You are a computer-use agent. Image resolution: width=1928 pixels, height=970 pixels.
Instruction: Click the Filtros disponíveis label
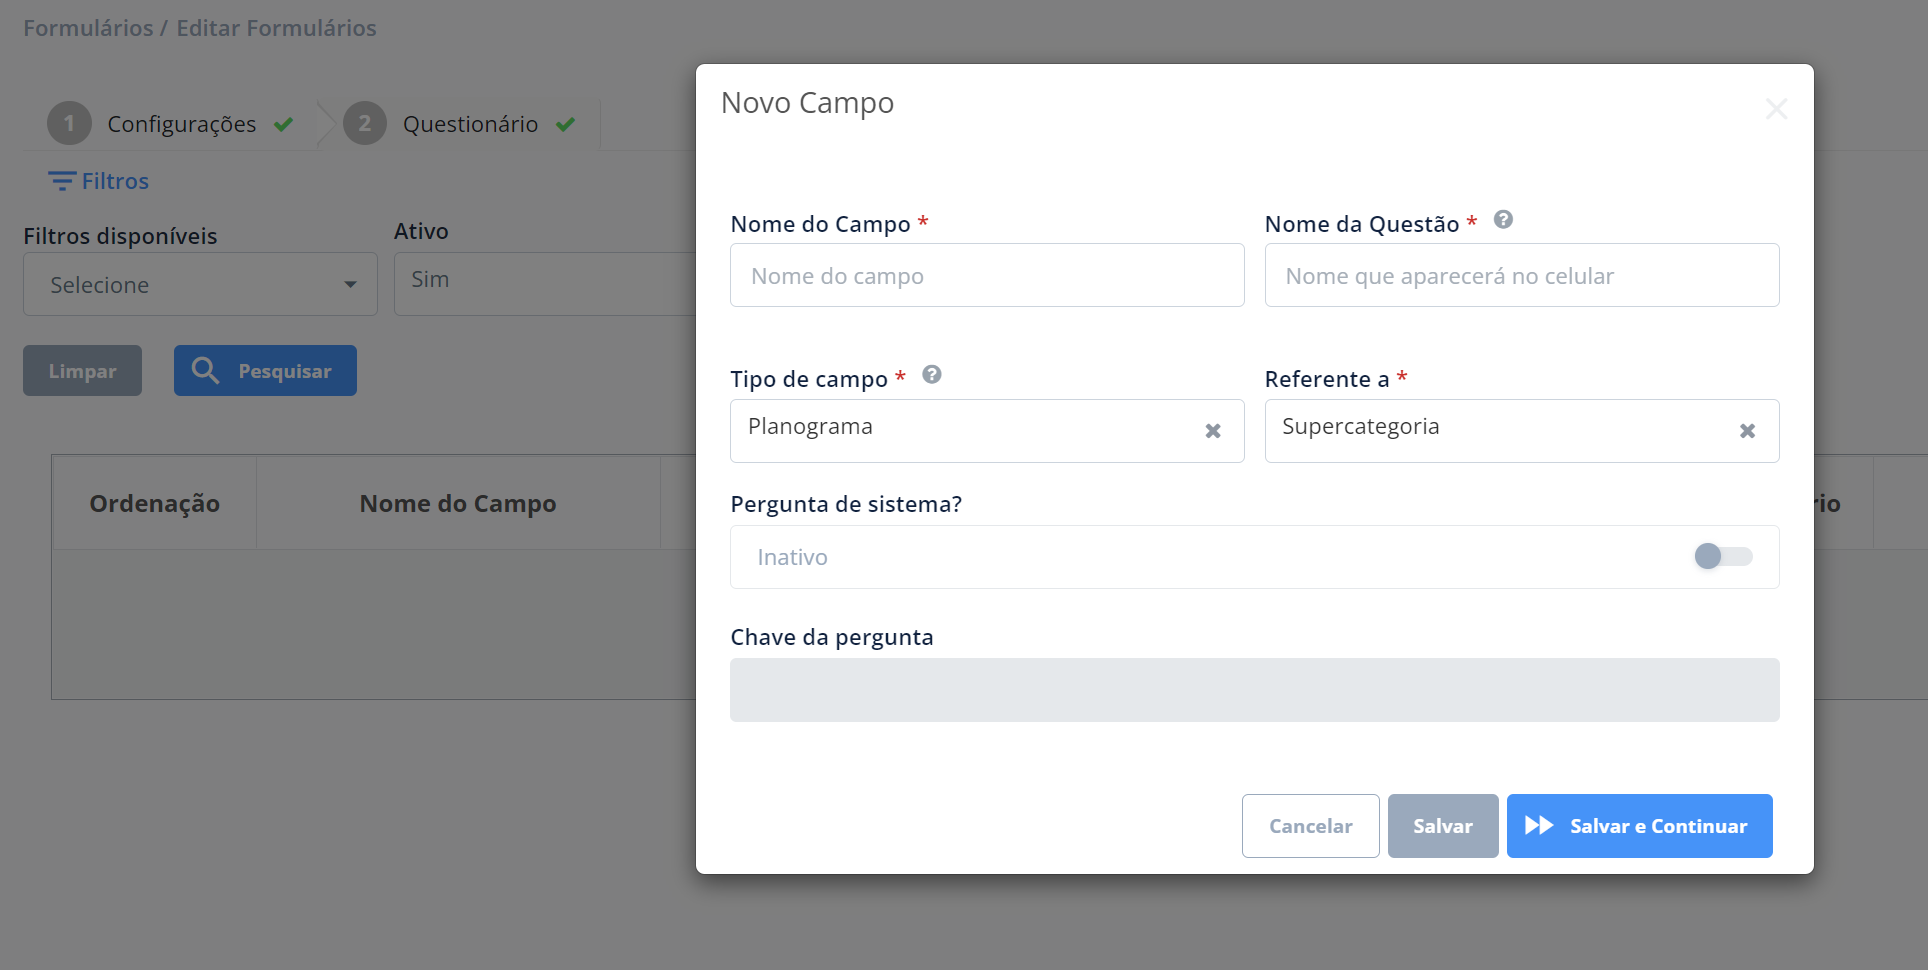[120, 236]
